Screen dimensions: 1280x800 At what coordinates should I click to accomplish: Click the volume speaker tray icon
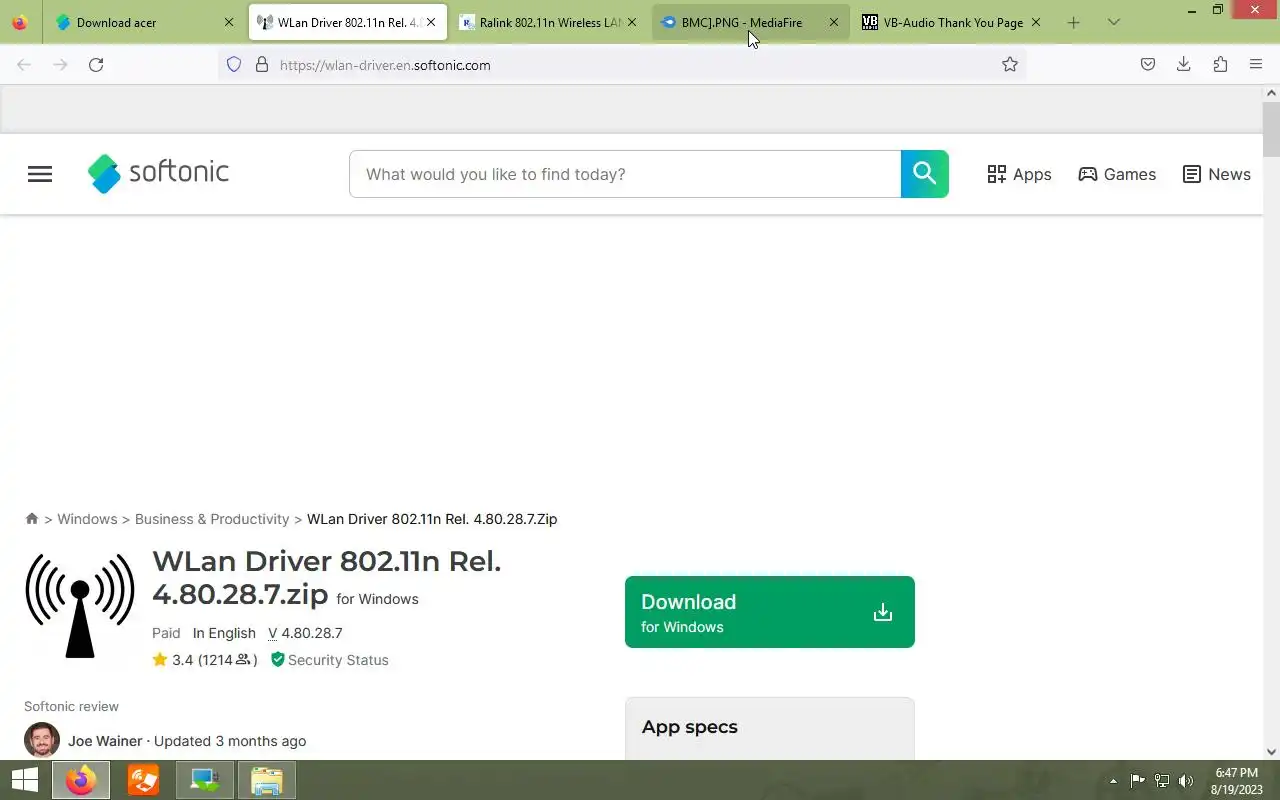point(1186,781)
